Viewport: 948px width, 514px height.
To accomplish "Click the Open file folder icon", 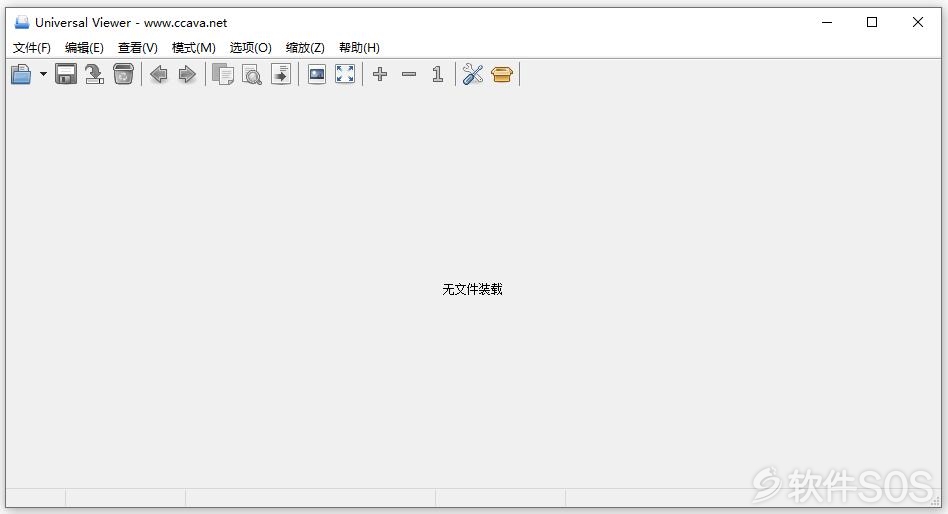I will (x=21, y=74).
